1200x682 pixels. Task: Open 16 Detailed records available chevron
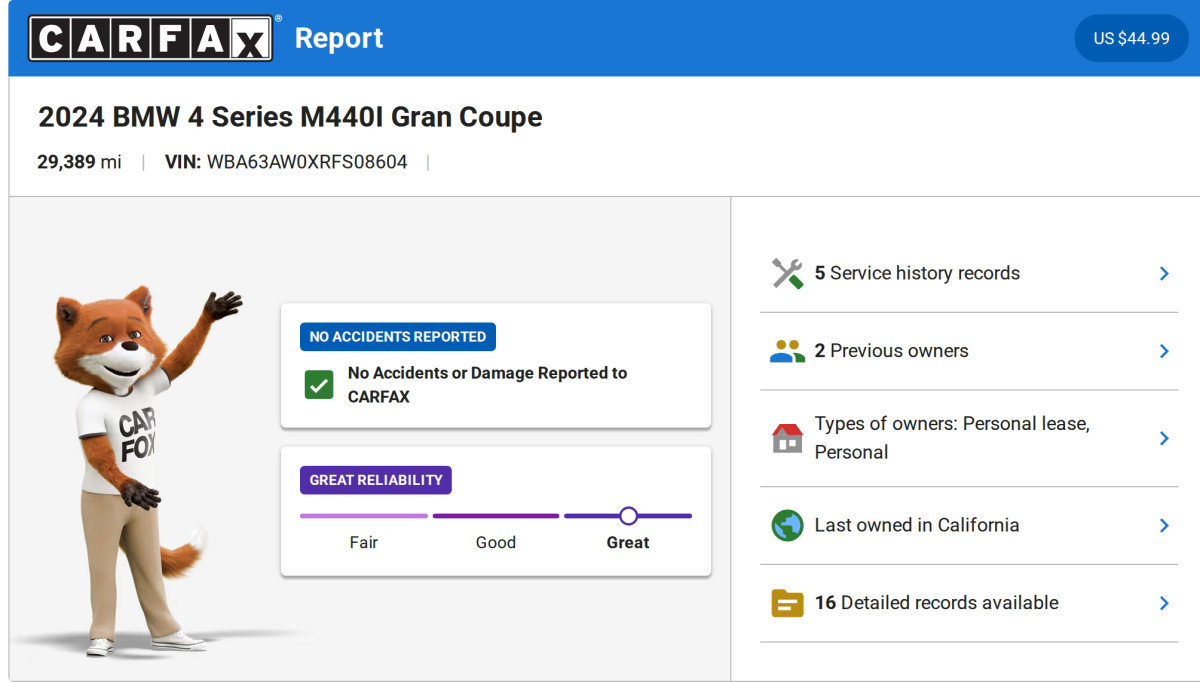click(x=1164, y=603)
